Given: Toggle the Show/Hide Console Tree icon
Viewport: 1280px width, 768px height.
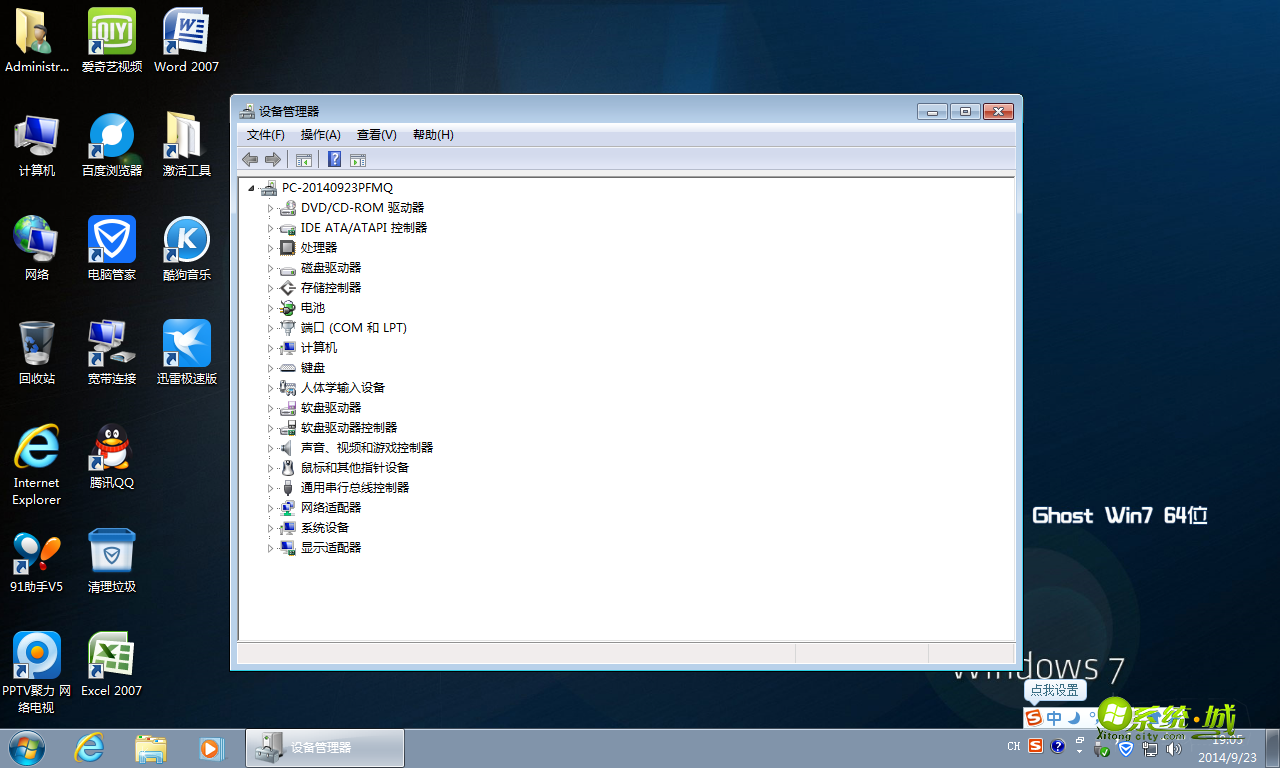Looking at the screenshot, I should coord(303,159).
